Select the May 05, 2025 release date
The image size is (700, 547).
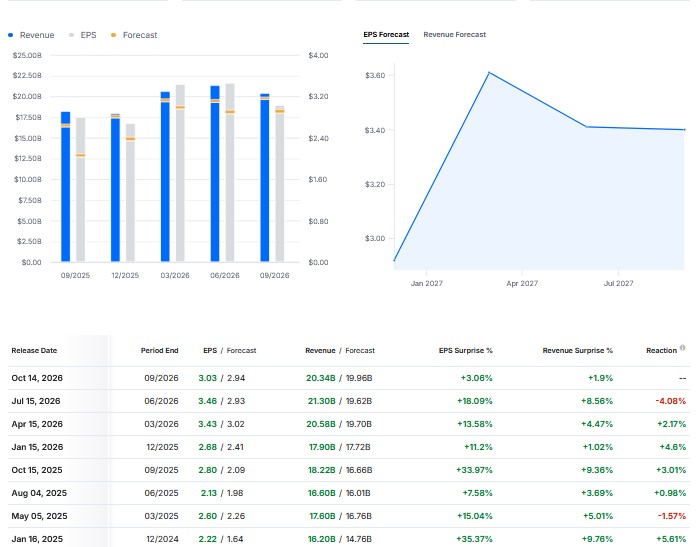[39, 516]
